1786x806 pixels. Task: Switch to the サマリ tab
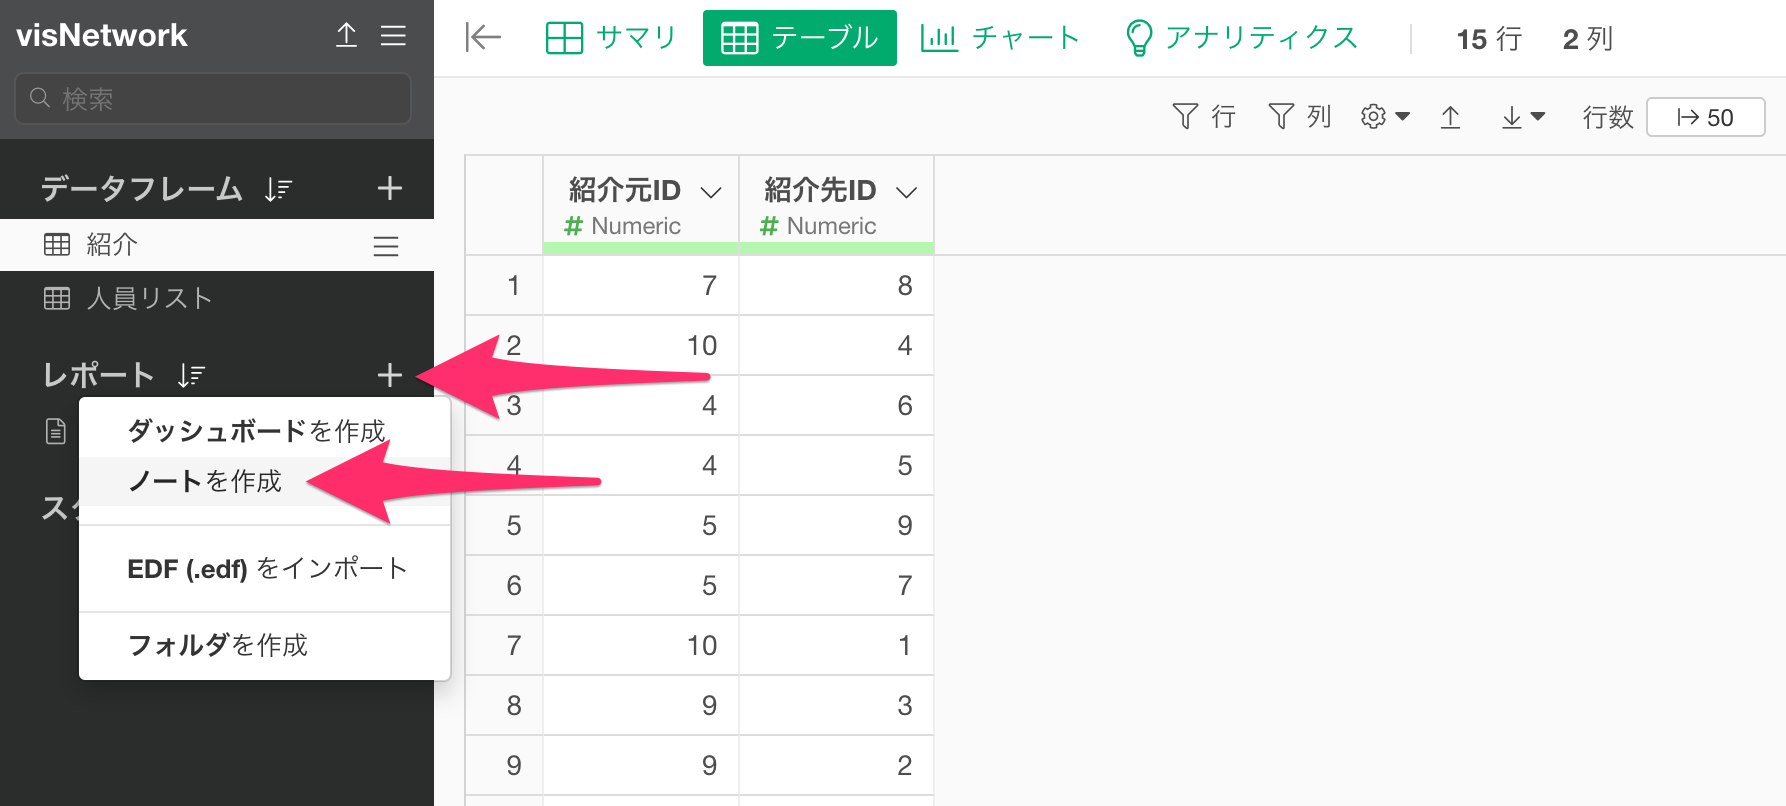pos(611,38)
